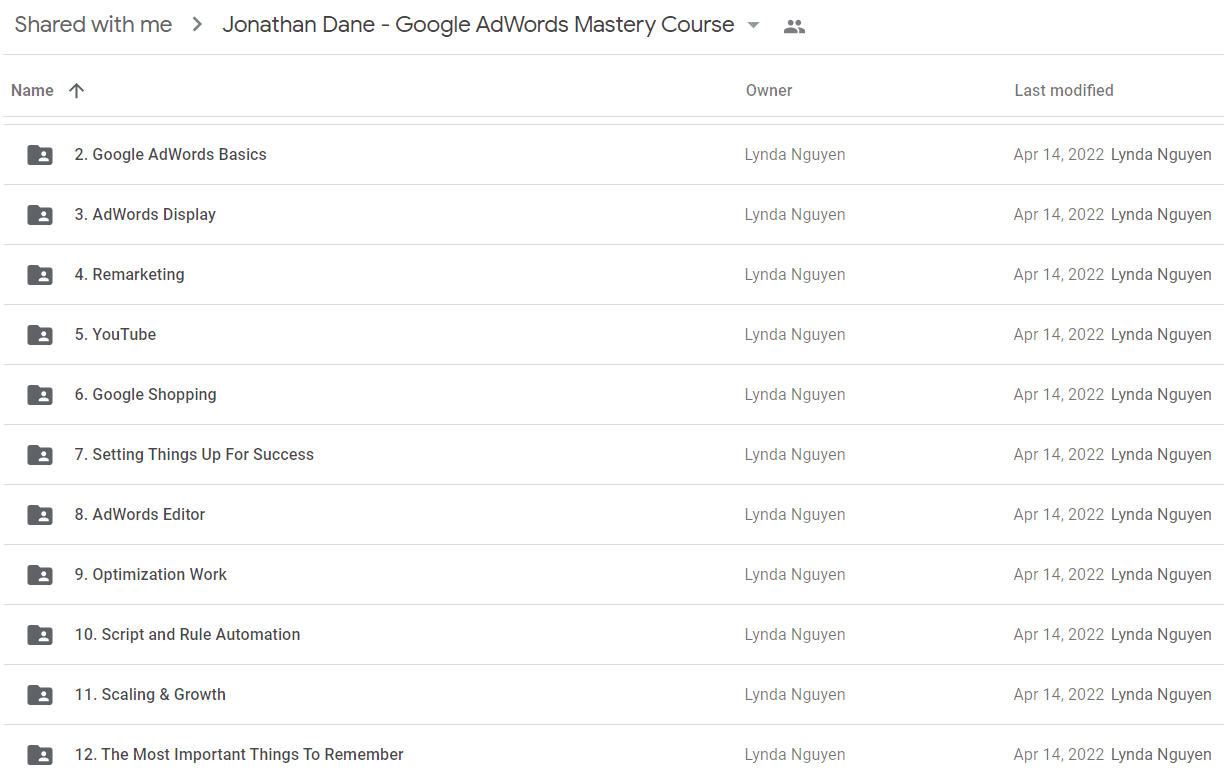Click Apr 14, 2022 date in YouTube row

[1059, 334]
